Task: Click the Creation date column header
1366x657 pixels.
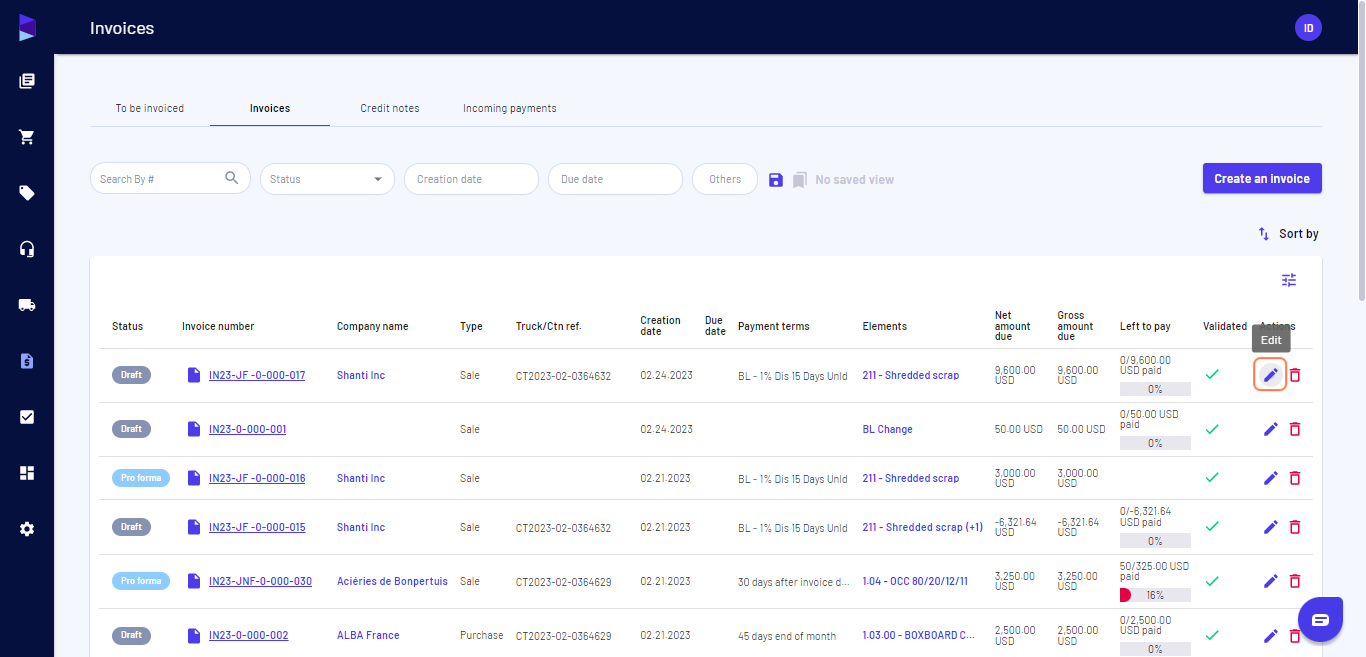Action: pyautogui.click(x=660, y=326)
